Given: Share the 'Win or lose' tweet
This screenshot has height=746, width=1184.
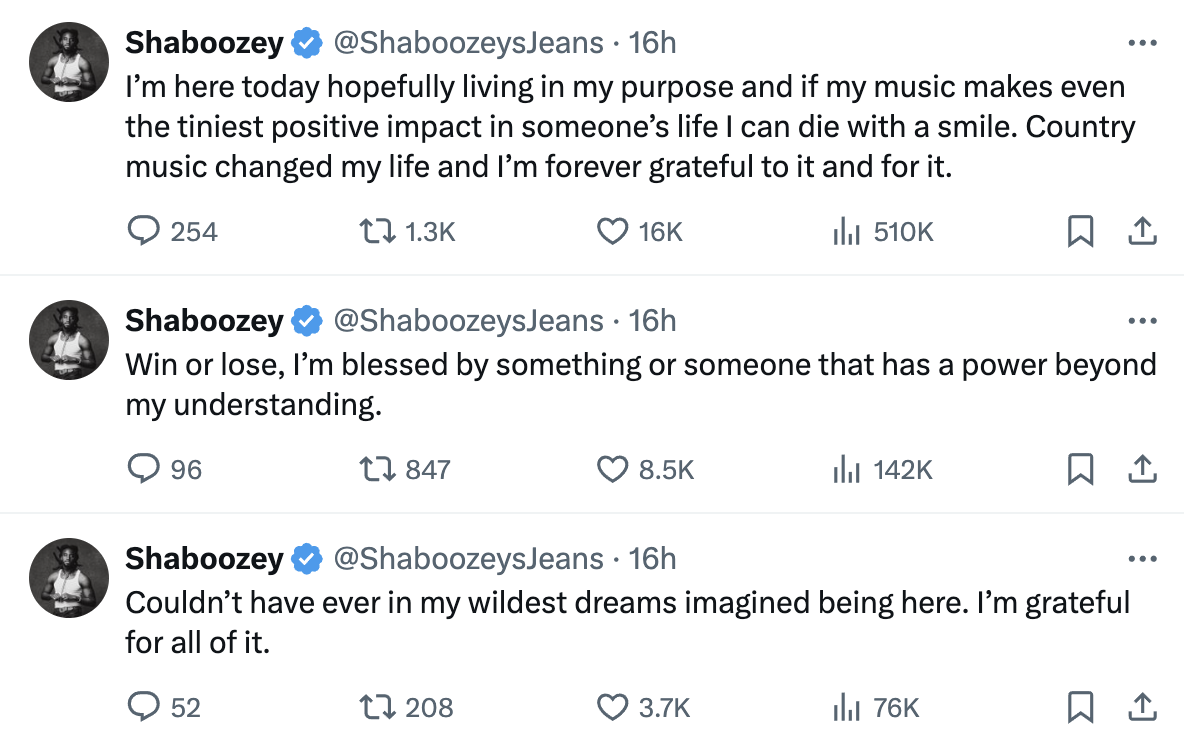Looking at the screenshot, I should [1142, 469].
